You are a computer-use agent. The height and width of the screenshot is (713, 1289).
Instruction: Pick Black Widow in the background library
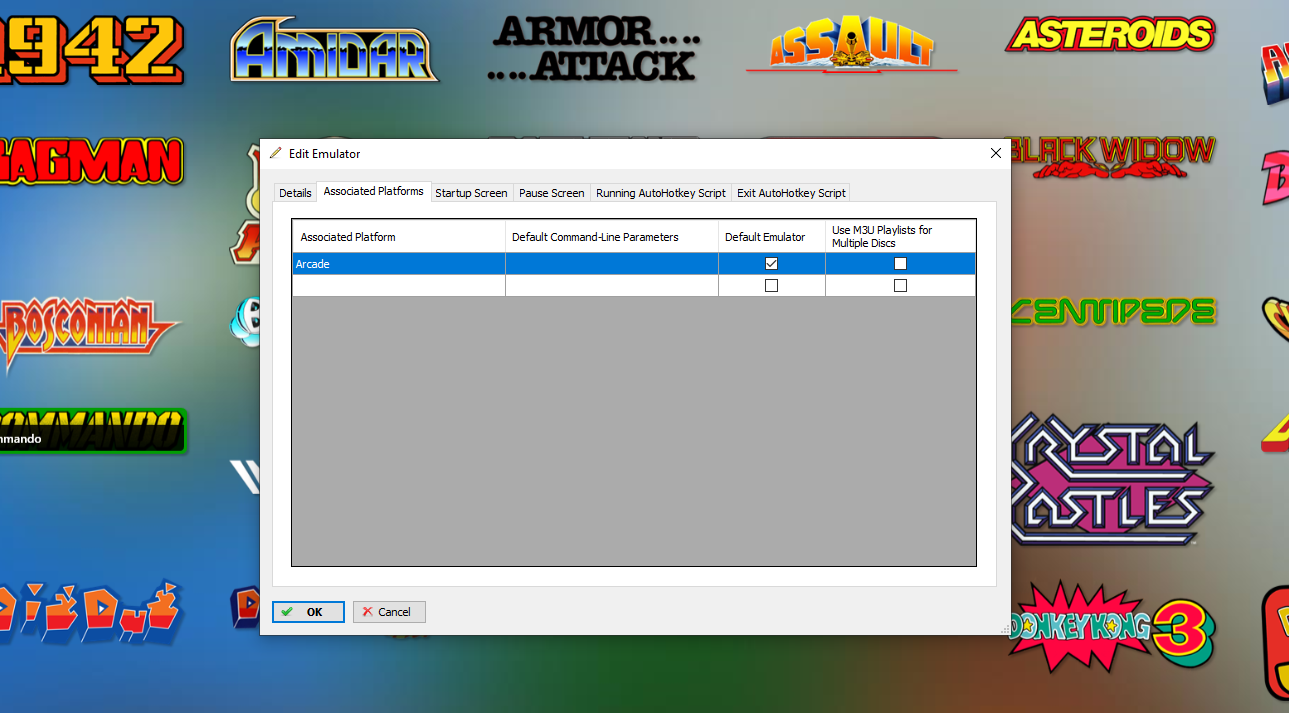[x=1112, y=158]
